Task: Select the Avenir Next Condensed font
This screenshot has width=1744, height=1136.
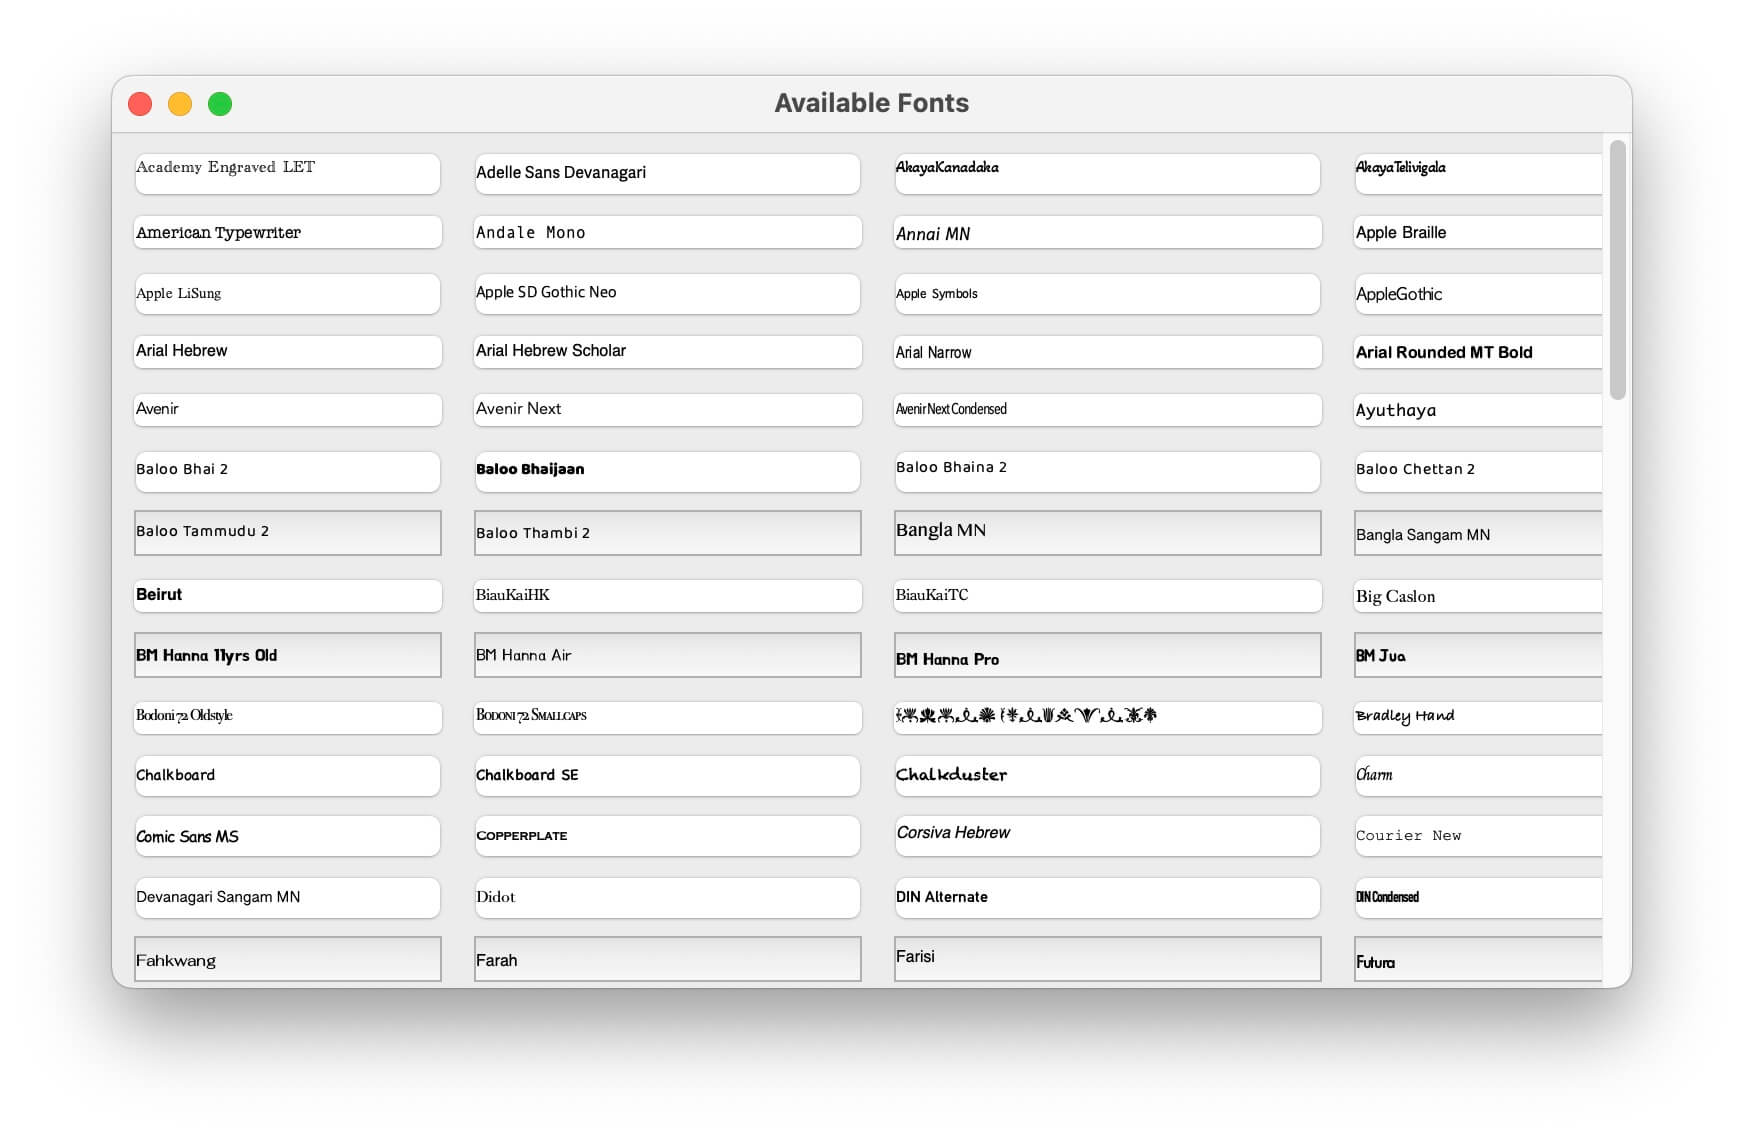Action: tap(1107, 409)
